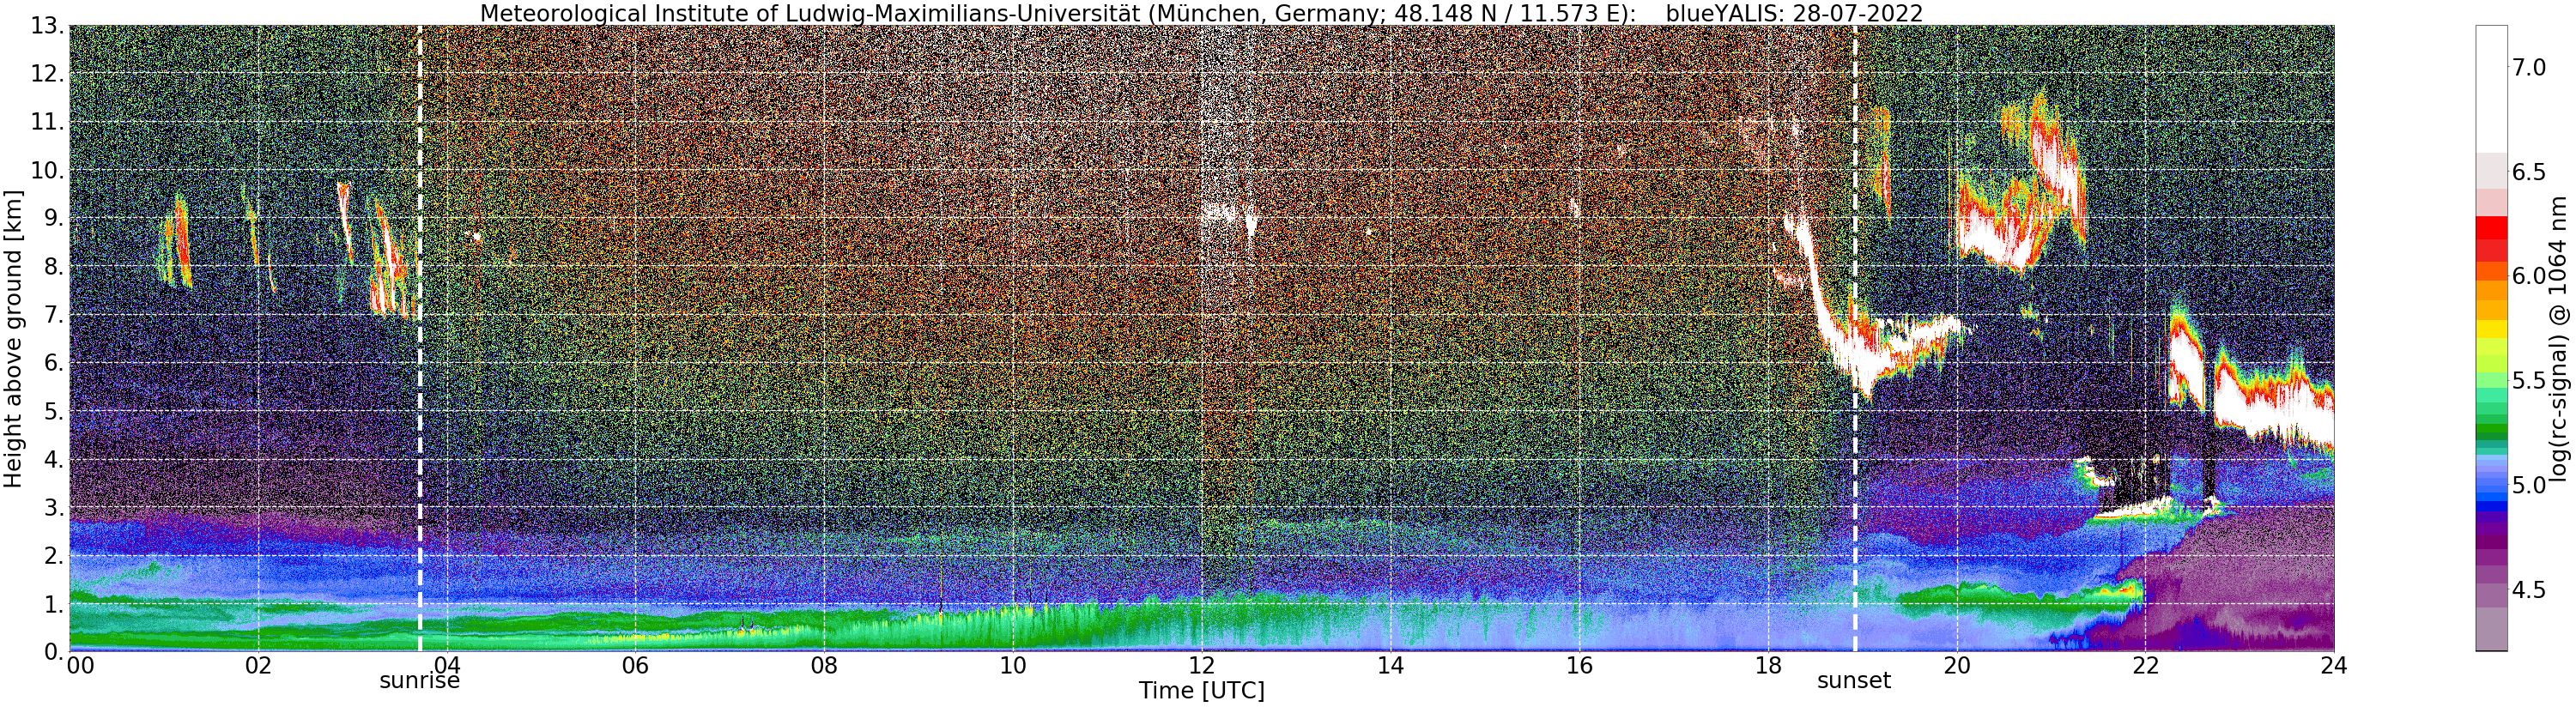Image resolution: width=2576 pixels, height=707 pixels.
Task: Click the '10' time axis tick label
Action: (x=1013, y=666)
